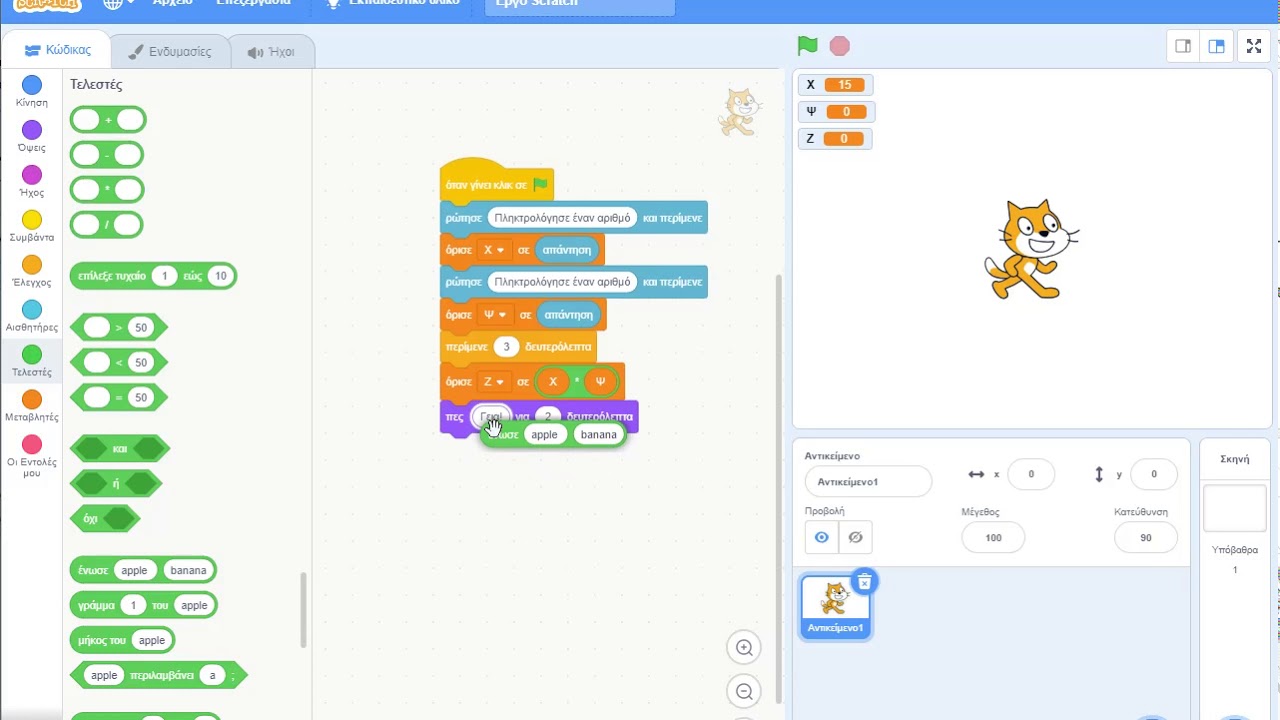Switch to the Ήχοι tab
1280x720 pixels.
click(271, 52)
